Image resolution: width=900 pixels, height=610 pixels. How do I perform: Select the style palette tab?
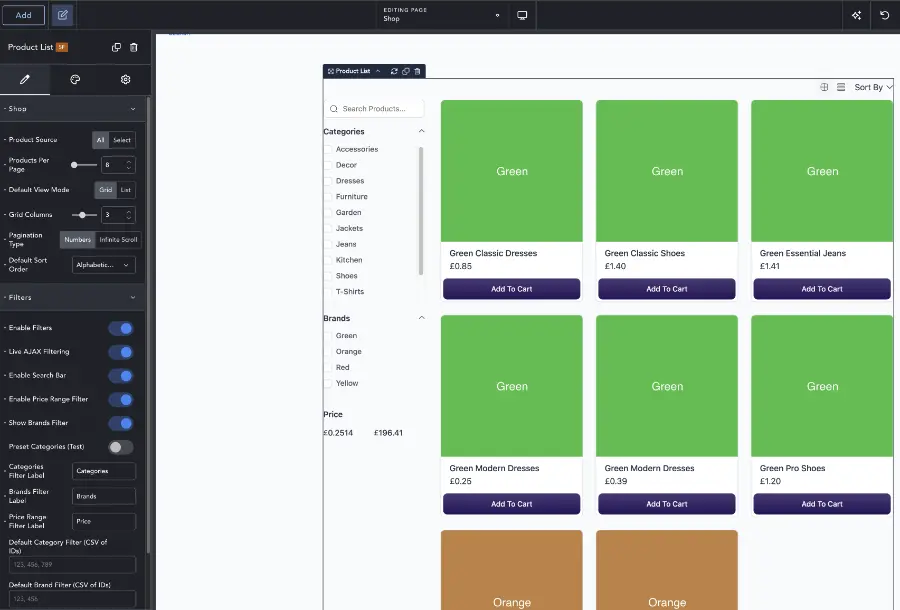(75, 79)
